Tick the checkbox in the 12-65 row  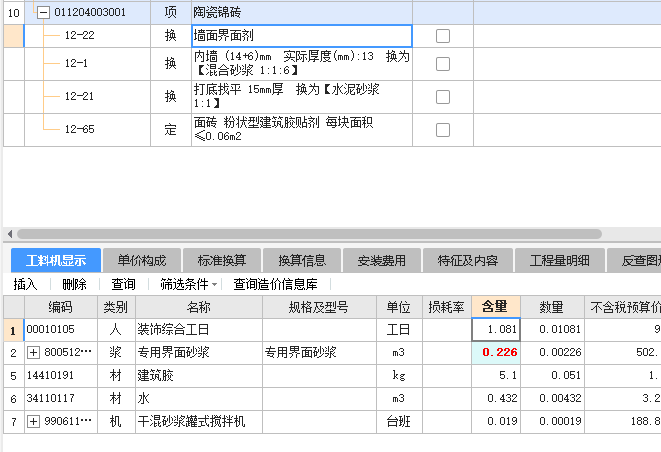443,130
